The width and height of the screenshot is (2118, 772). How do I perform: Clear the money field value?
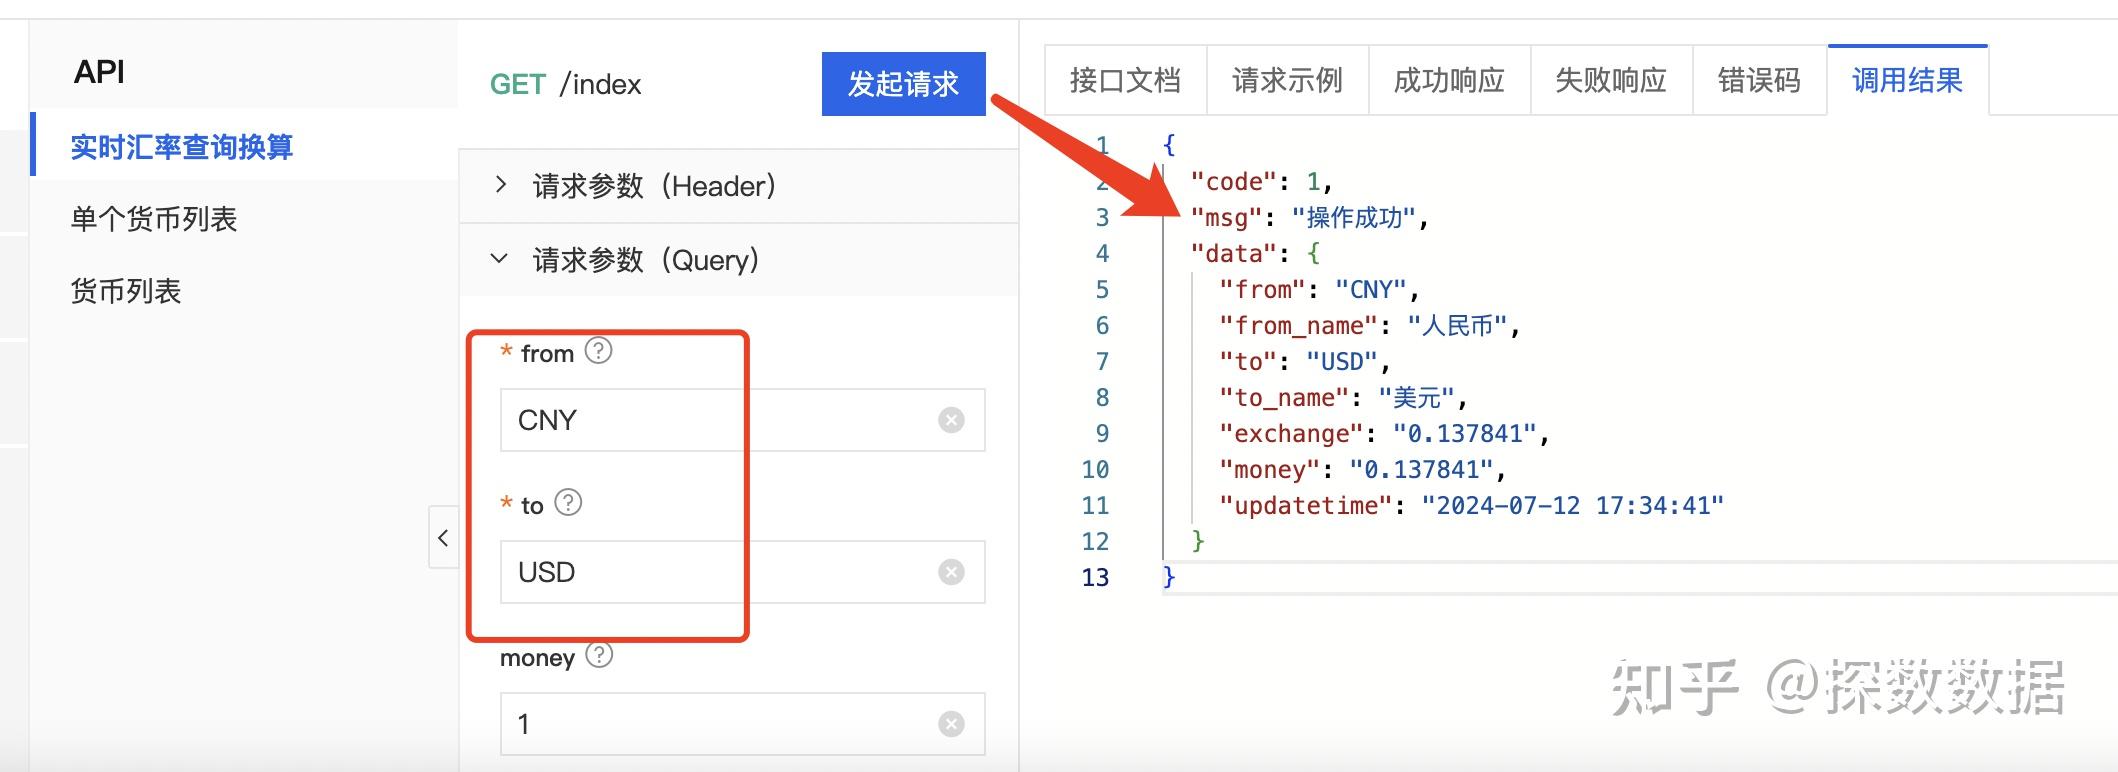(x=951, y=724)
